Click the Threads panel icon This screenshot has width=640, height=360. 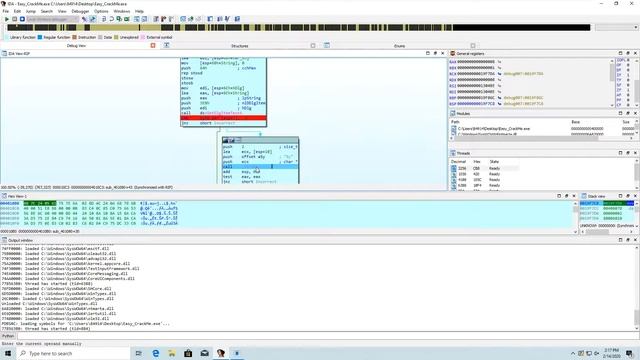[452, 153]
